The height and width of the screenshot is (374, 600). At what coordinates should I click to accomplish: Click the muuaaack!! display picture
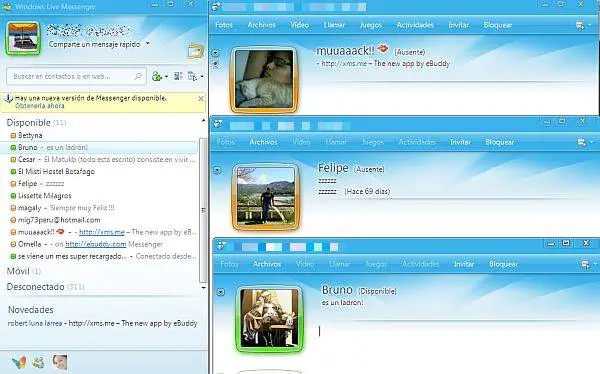coord(264,80)
